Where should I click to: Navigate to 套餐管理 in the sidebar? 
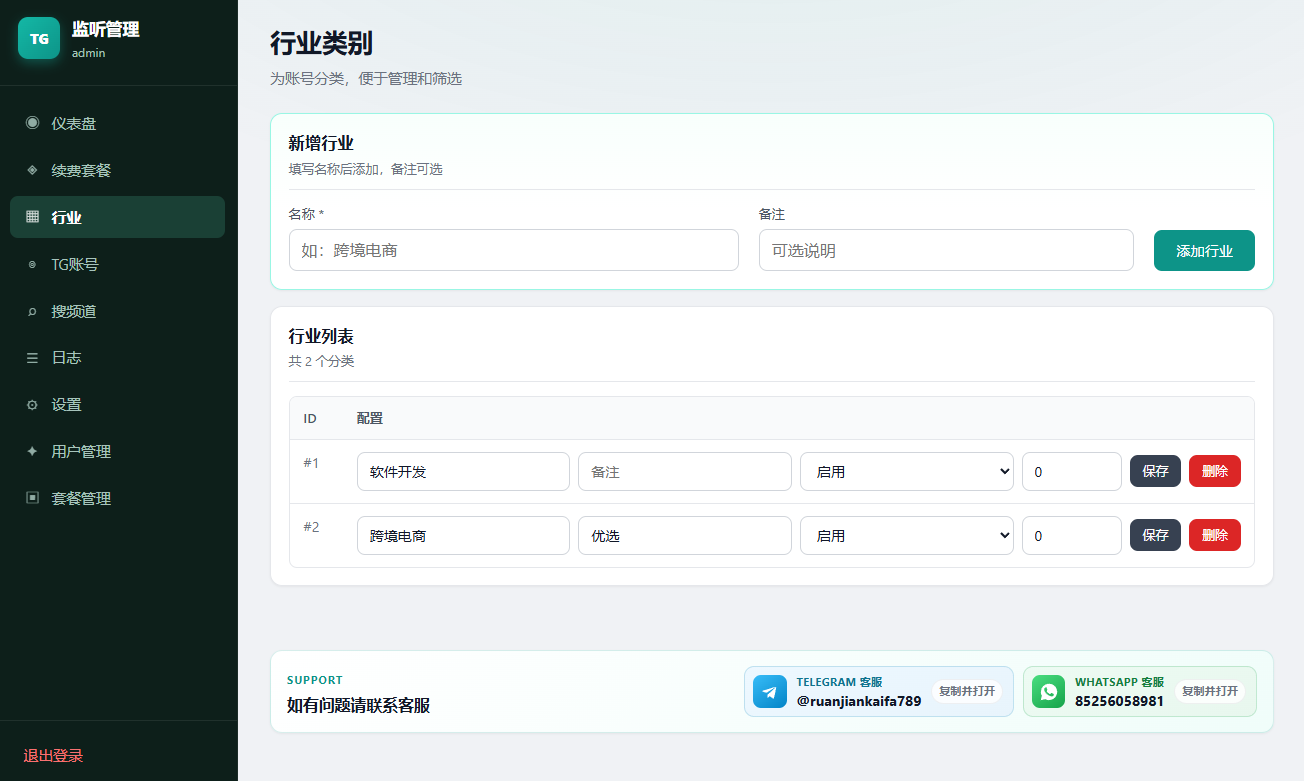117,498
